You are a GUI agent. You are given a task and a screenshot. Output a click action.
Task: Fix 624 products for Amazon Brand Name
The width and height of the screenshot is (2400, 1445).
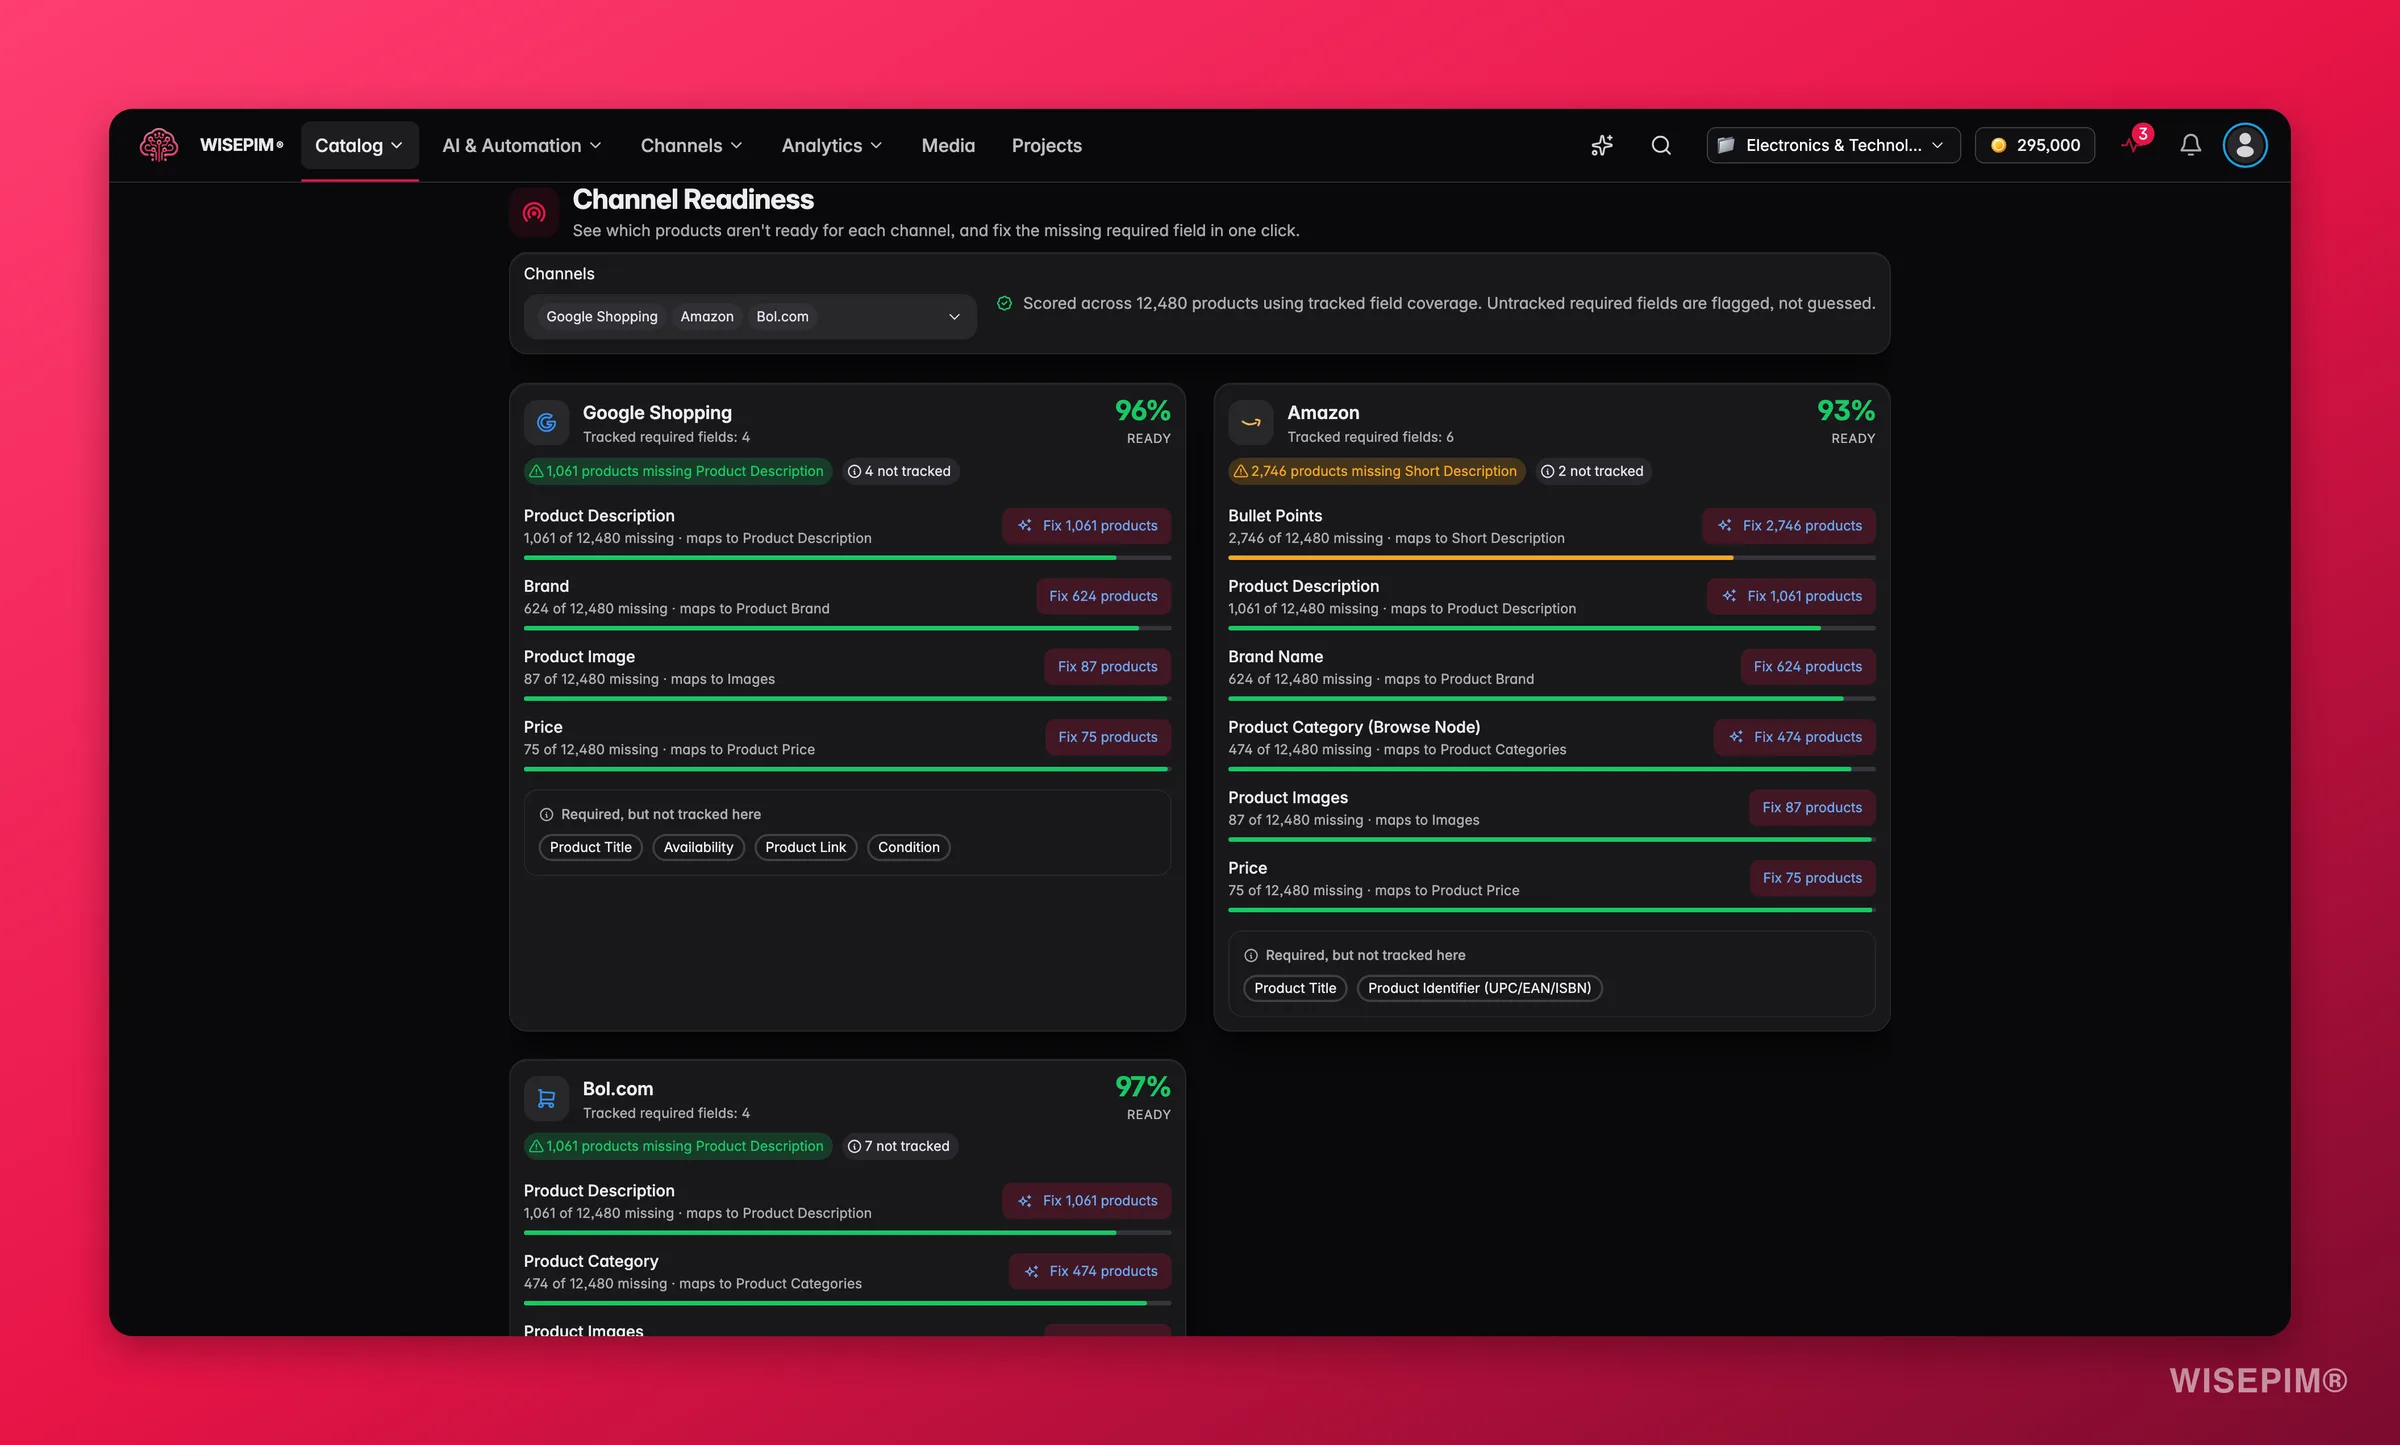point(1807,666)
